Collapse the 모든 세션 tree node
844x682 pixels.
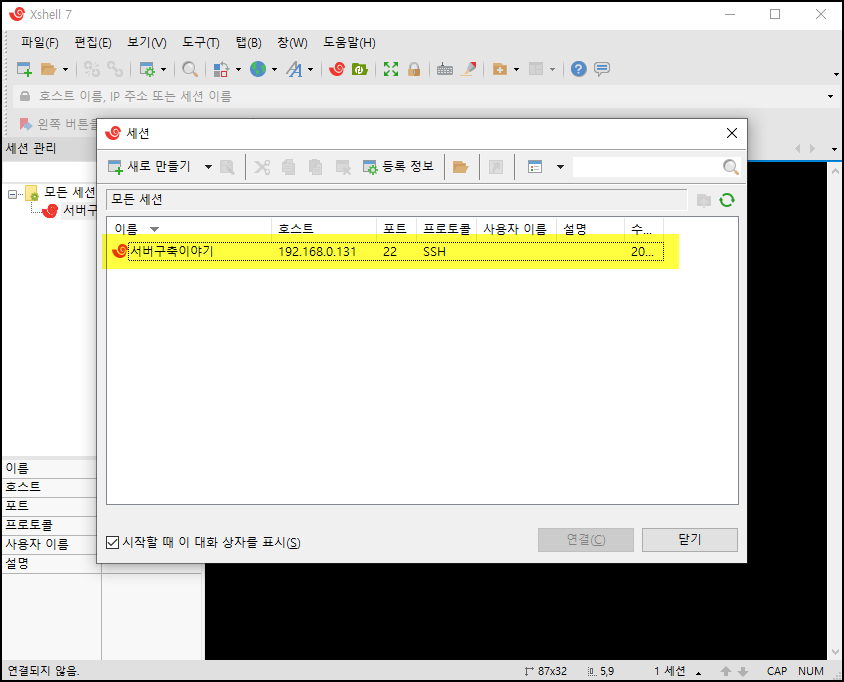pos(12,194)
